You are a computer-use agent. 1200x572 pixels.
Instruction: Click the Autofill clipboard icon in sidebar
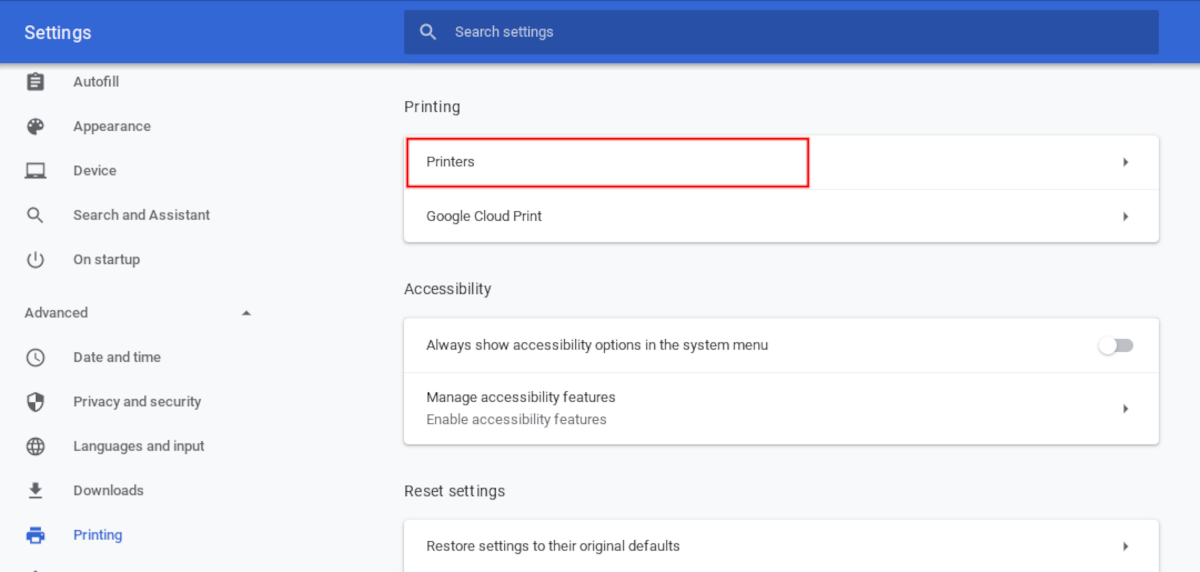36,82
